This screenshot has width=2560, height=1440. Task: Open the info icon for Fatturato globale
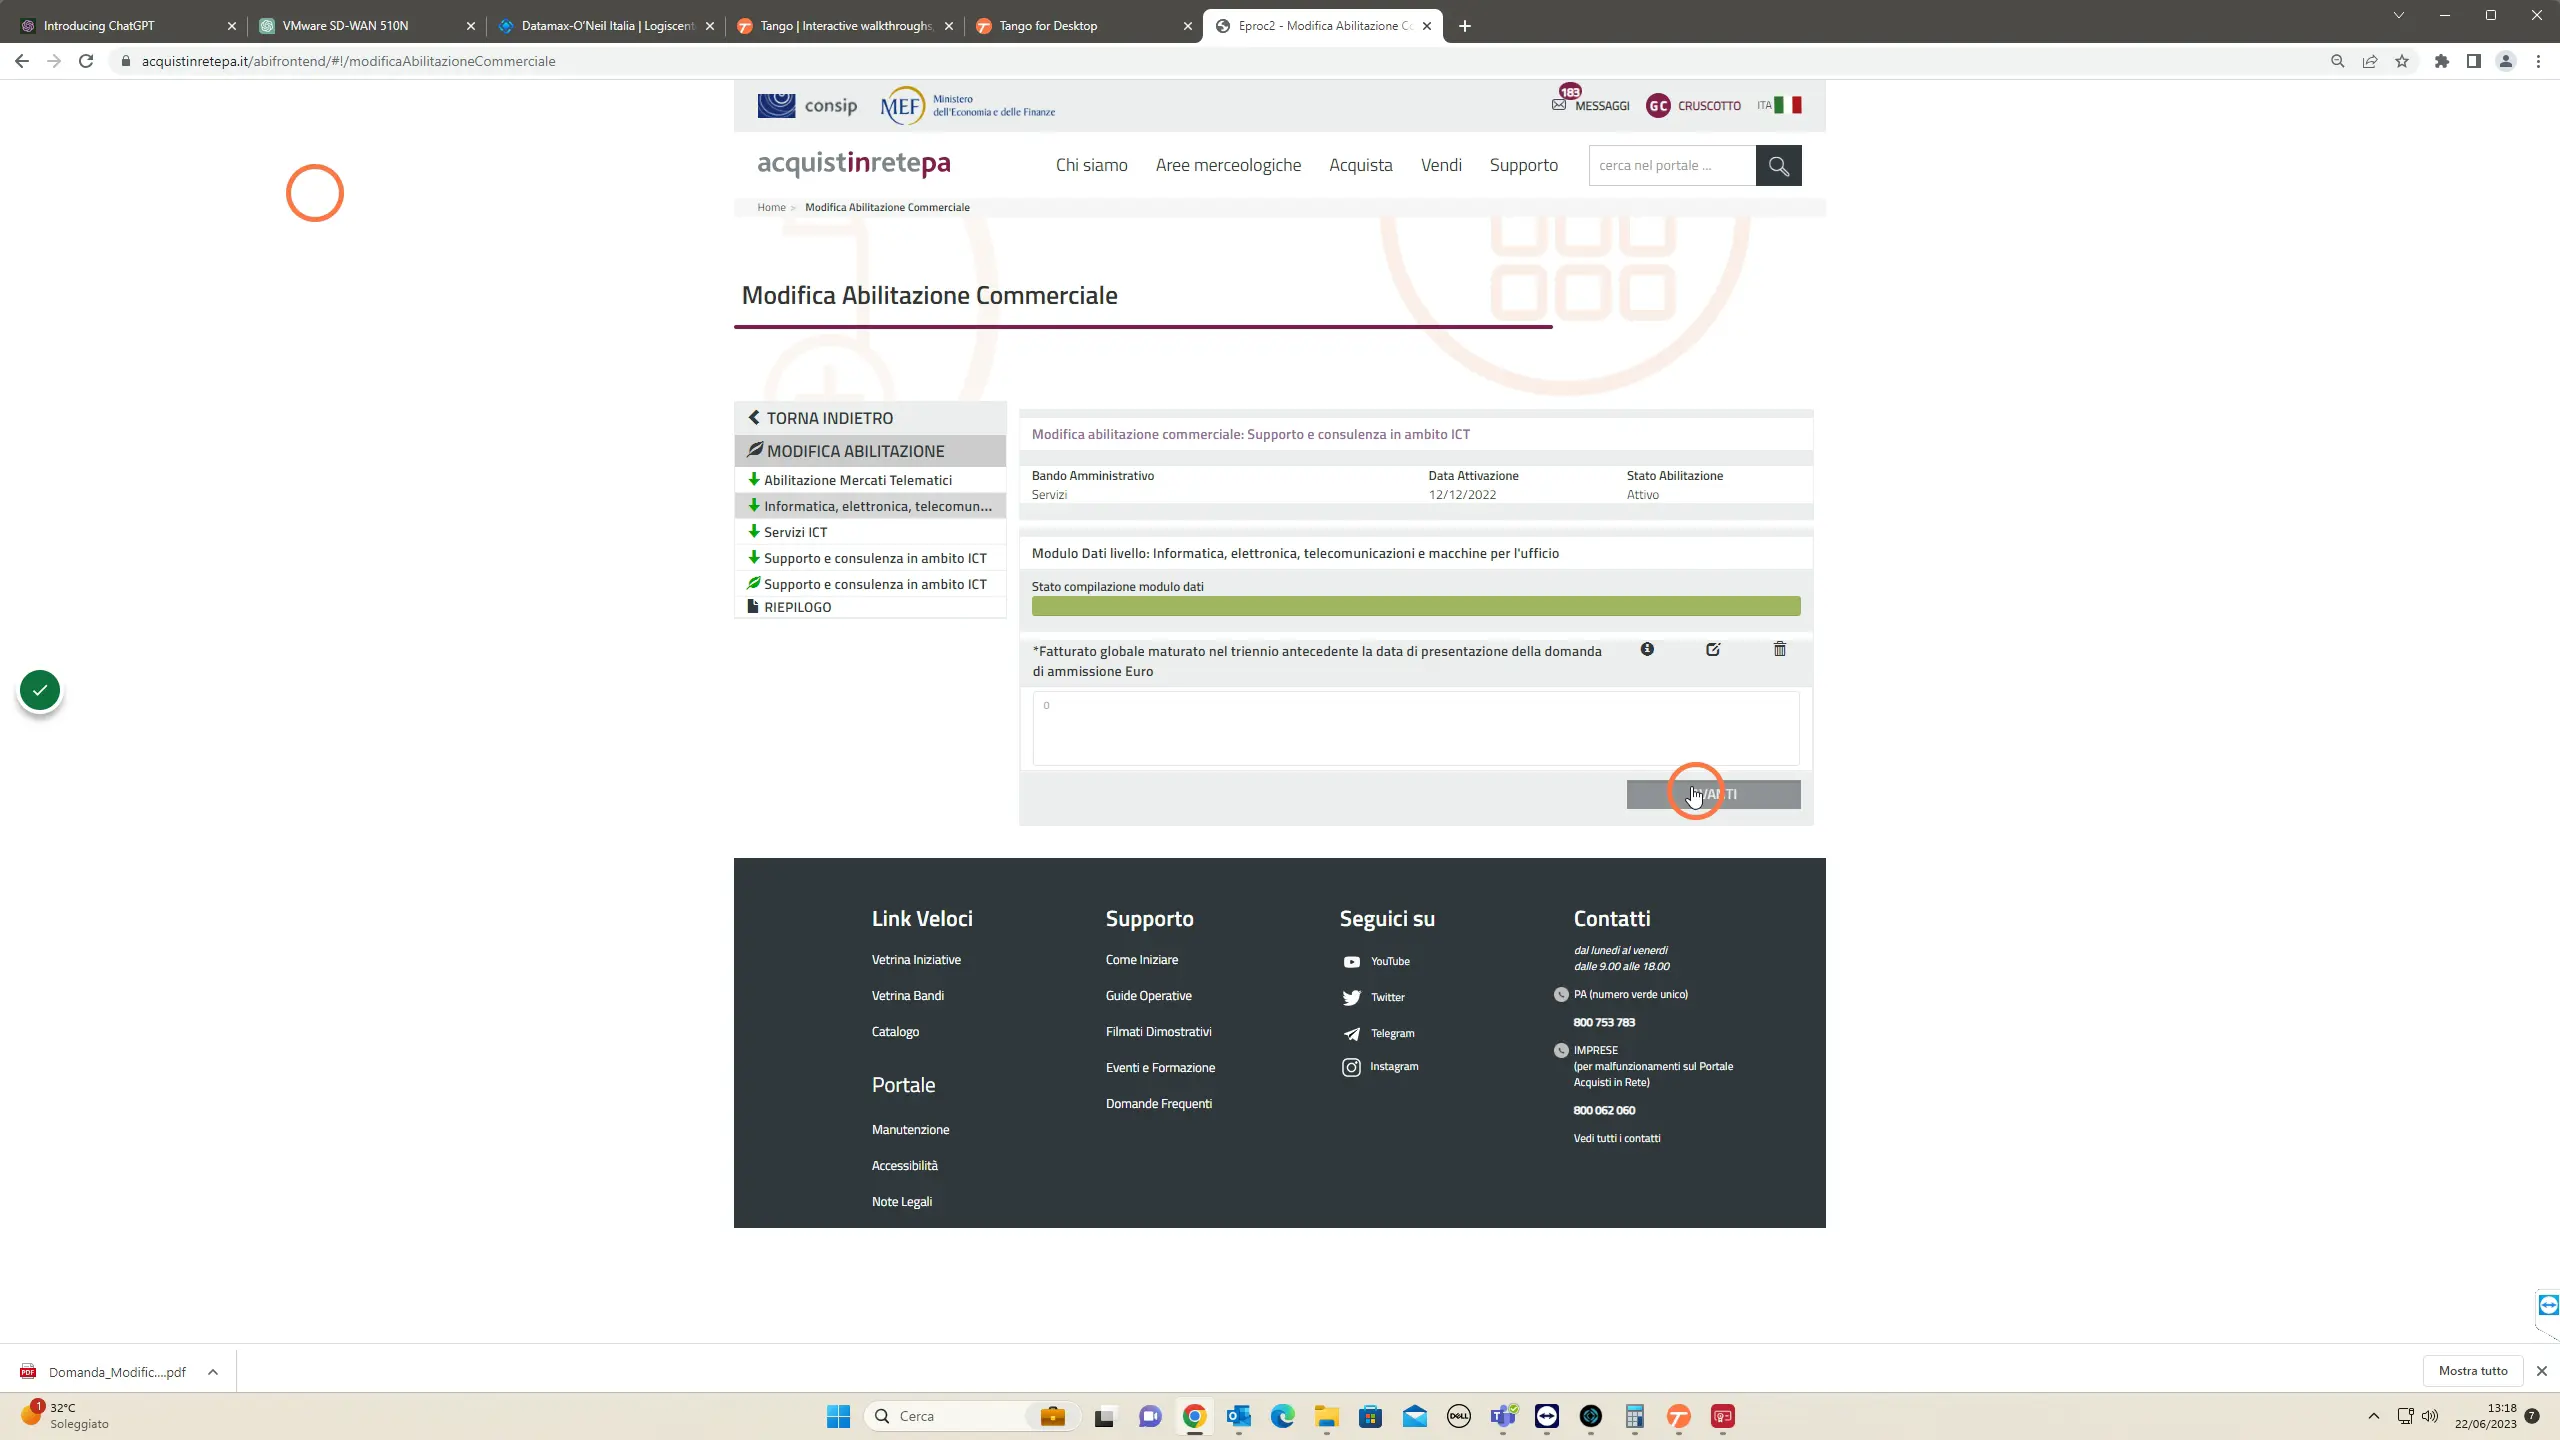click(x=1647, y=649)
